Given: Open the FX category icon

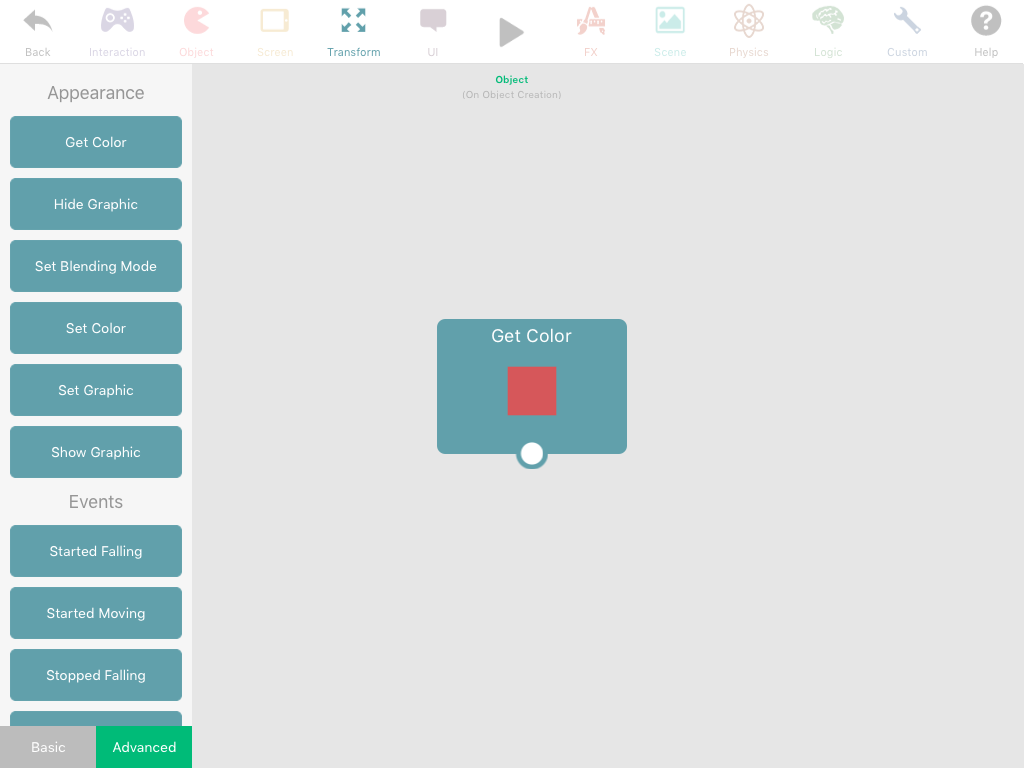Looking at the screenshot, I should [x=591, y=22].
